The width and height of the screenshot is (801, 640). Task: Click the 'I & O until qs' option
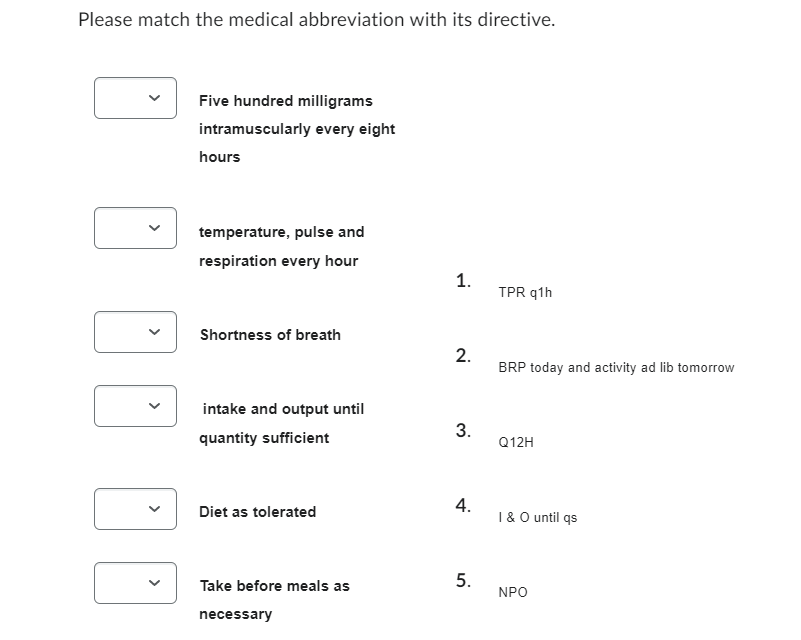click(537, 518)
